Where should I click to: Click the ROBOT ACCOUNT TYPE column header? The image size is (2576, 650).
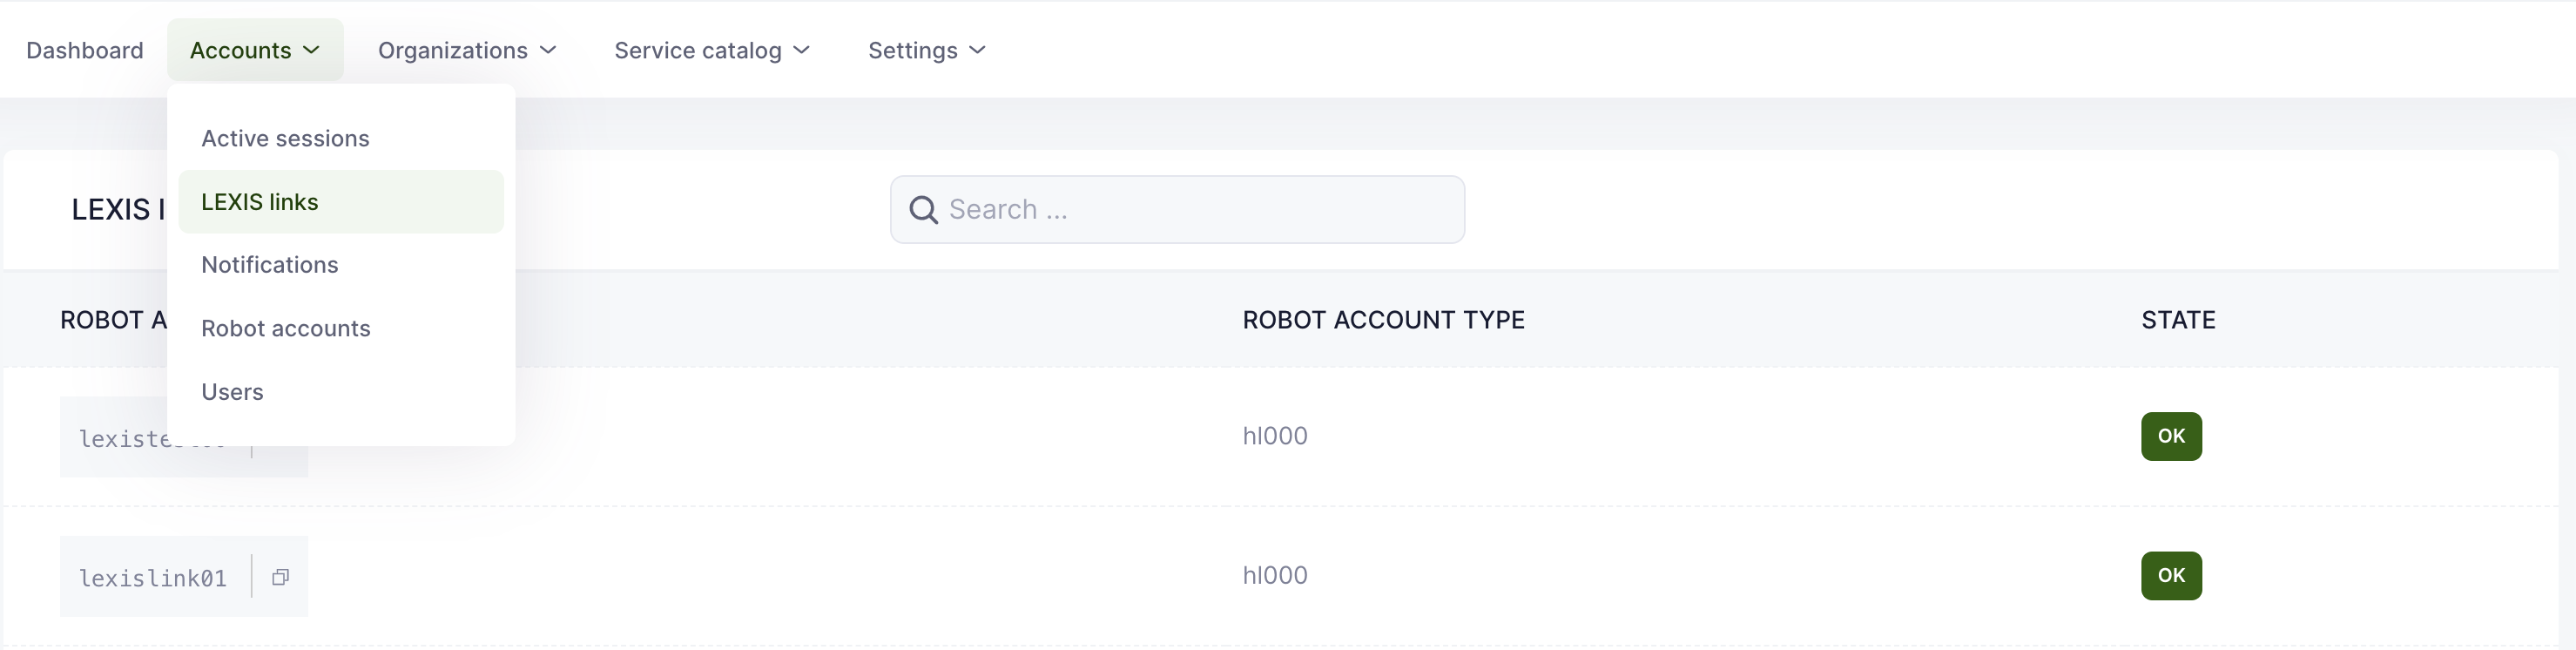click(1383, 320)
